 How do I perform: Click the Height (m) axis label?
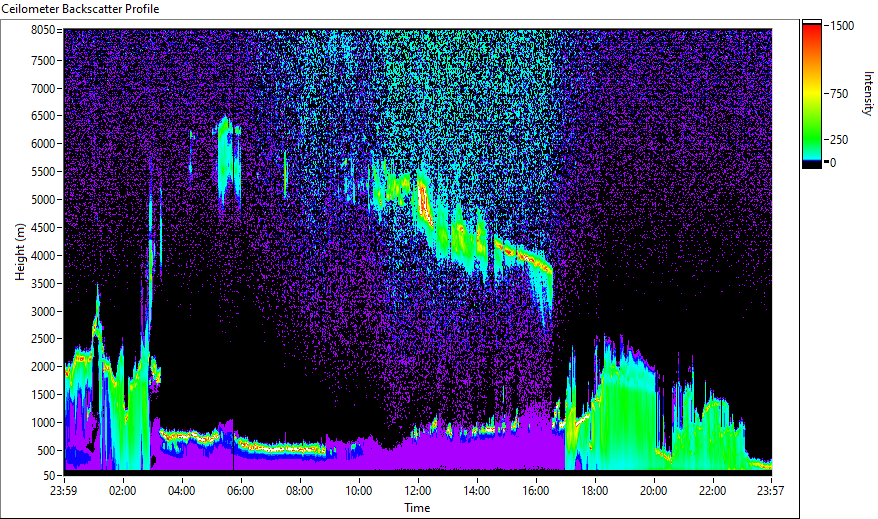pos(20,252)
